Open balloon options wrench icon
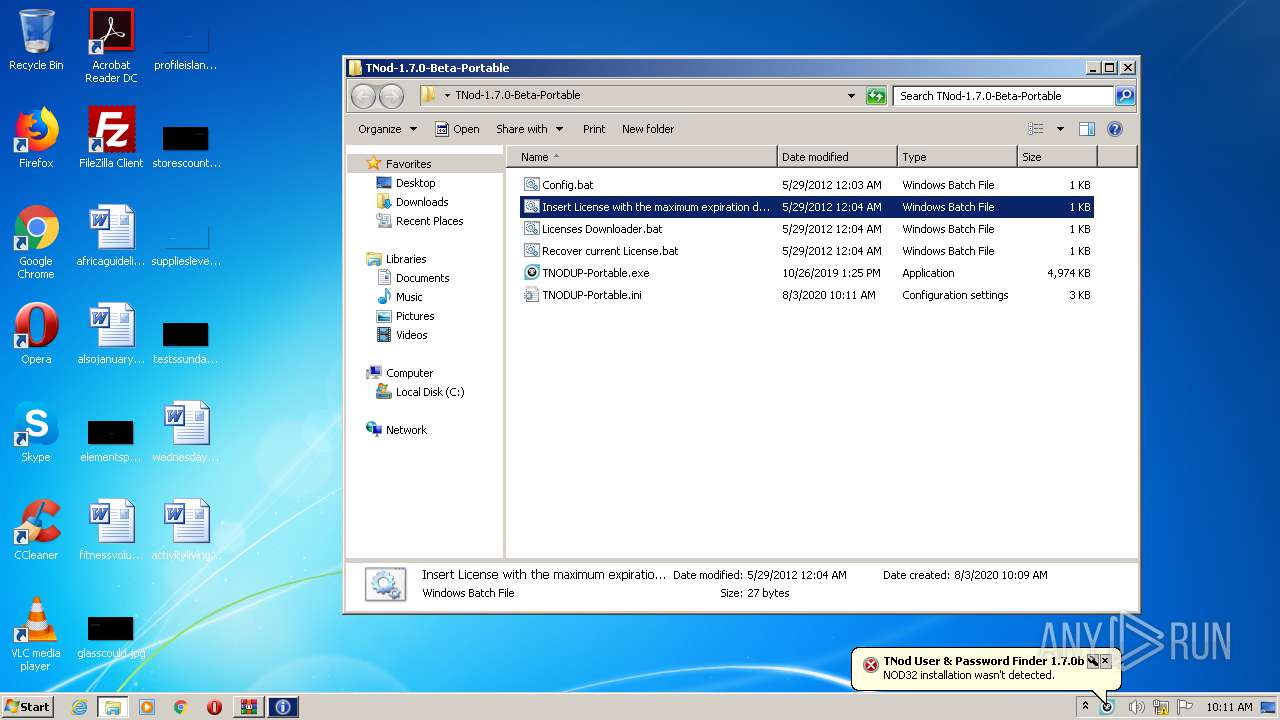 tap(1092, 661)
